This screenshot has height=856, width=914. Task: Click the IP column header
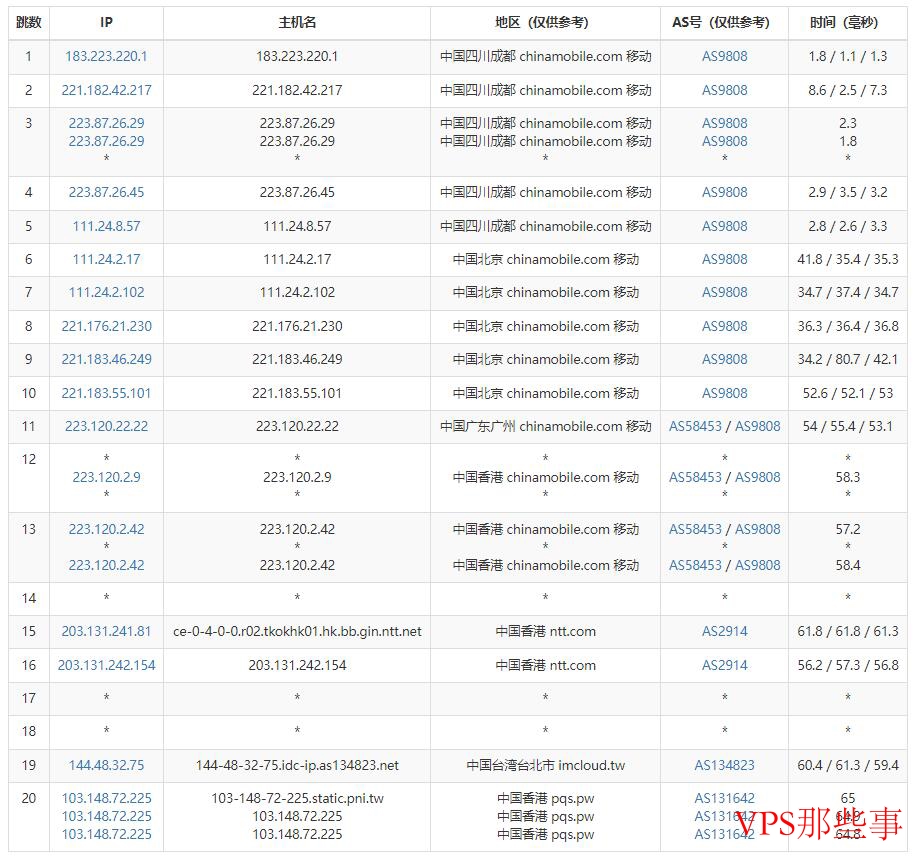coord(106,23)
